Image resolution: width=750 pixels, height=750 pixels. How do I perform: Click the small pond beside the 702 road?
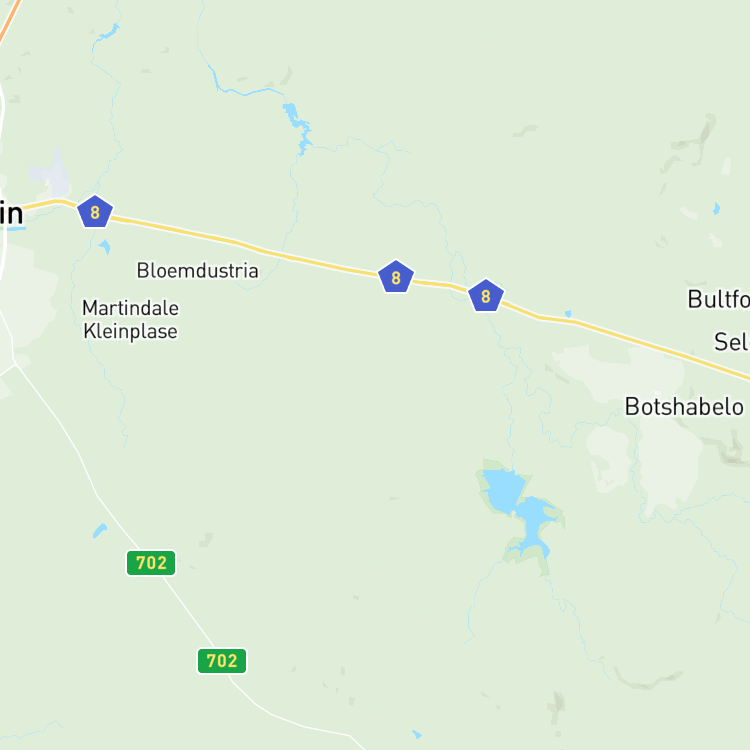99,530
